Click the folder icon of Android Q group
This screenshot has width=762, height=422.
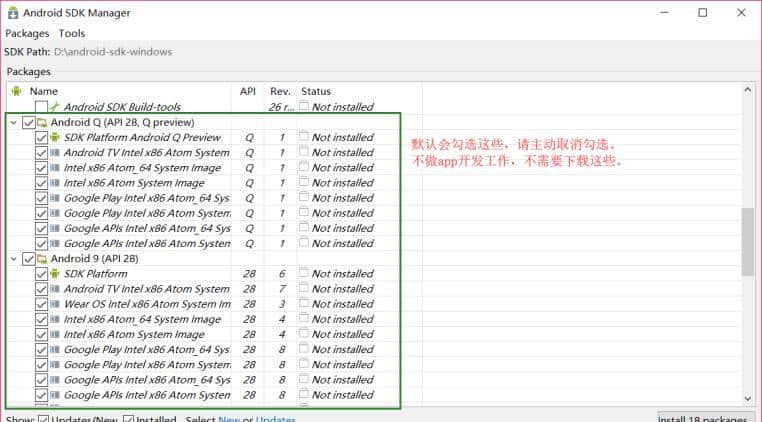click(x=42, y=123)
